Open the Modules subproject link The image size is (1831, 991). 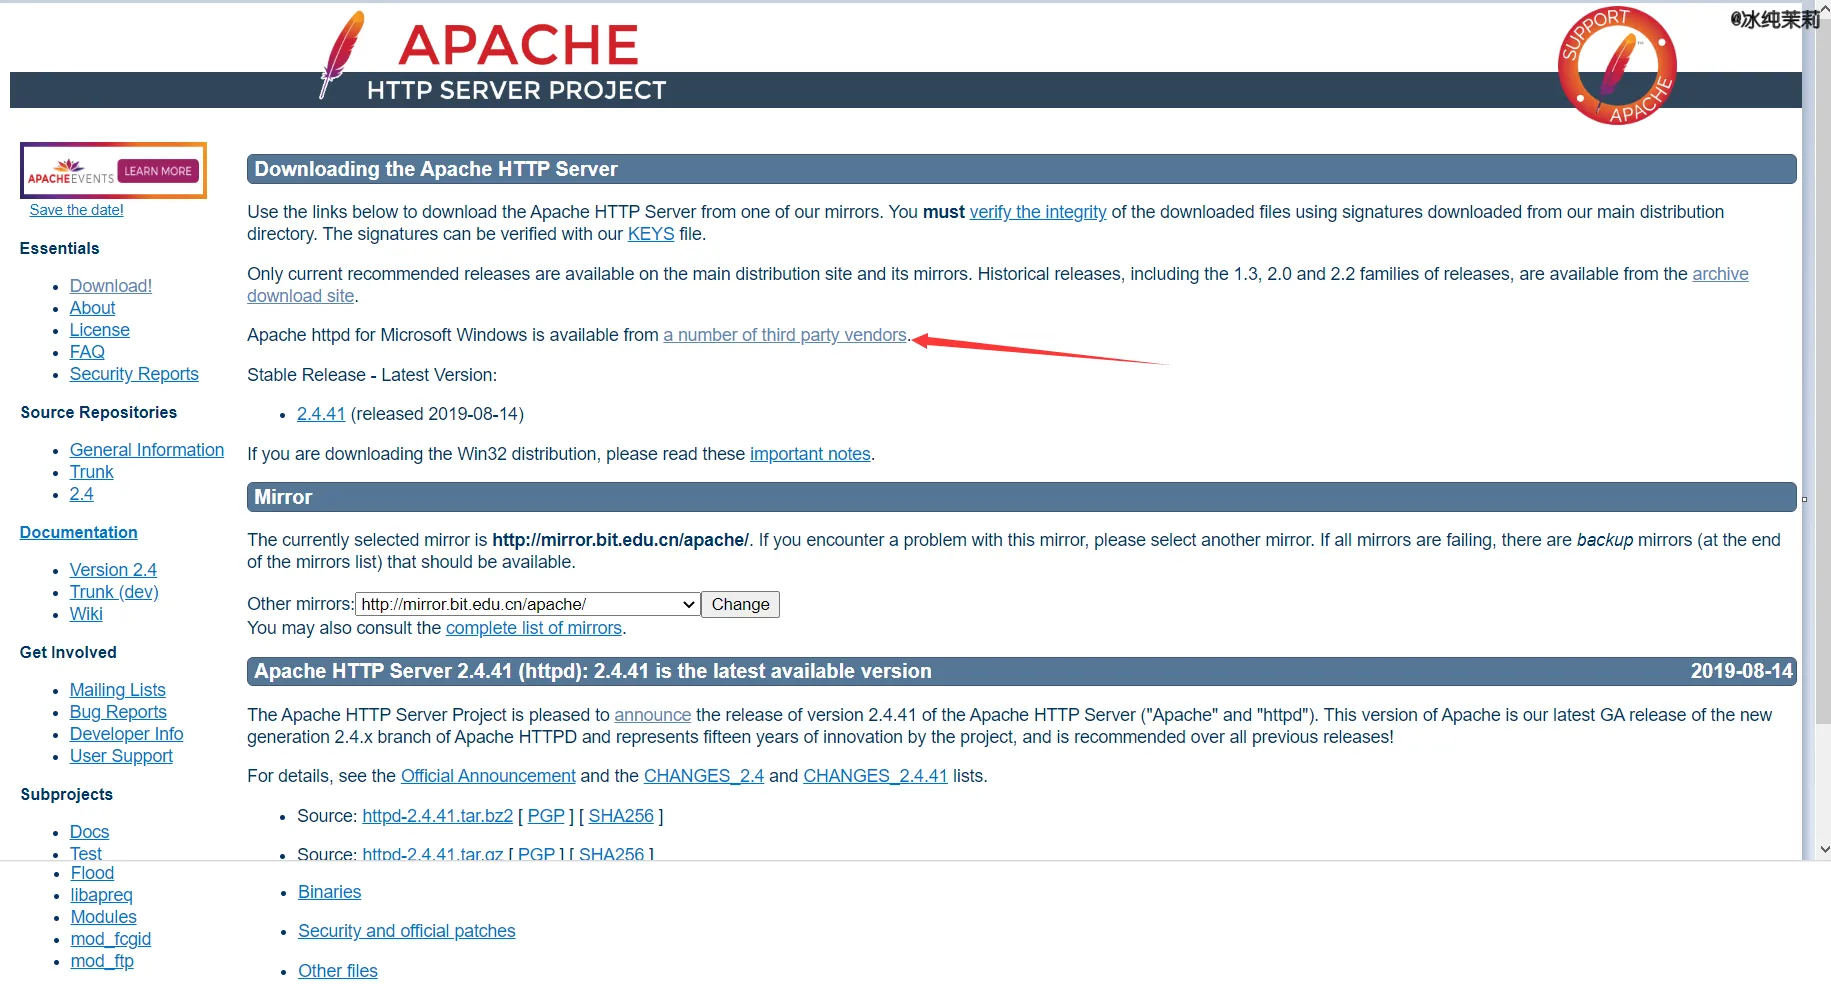tap(103, 917)
